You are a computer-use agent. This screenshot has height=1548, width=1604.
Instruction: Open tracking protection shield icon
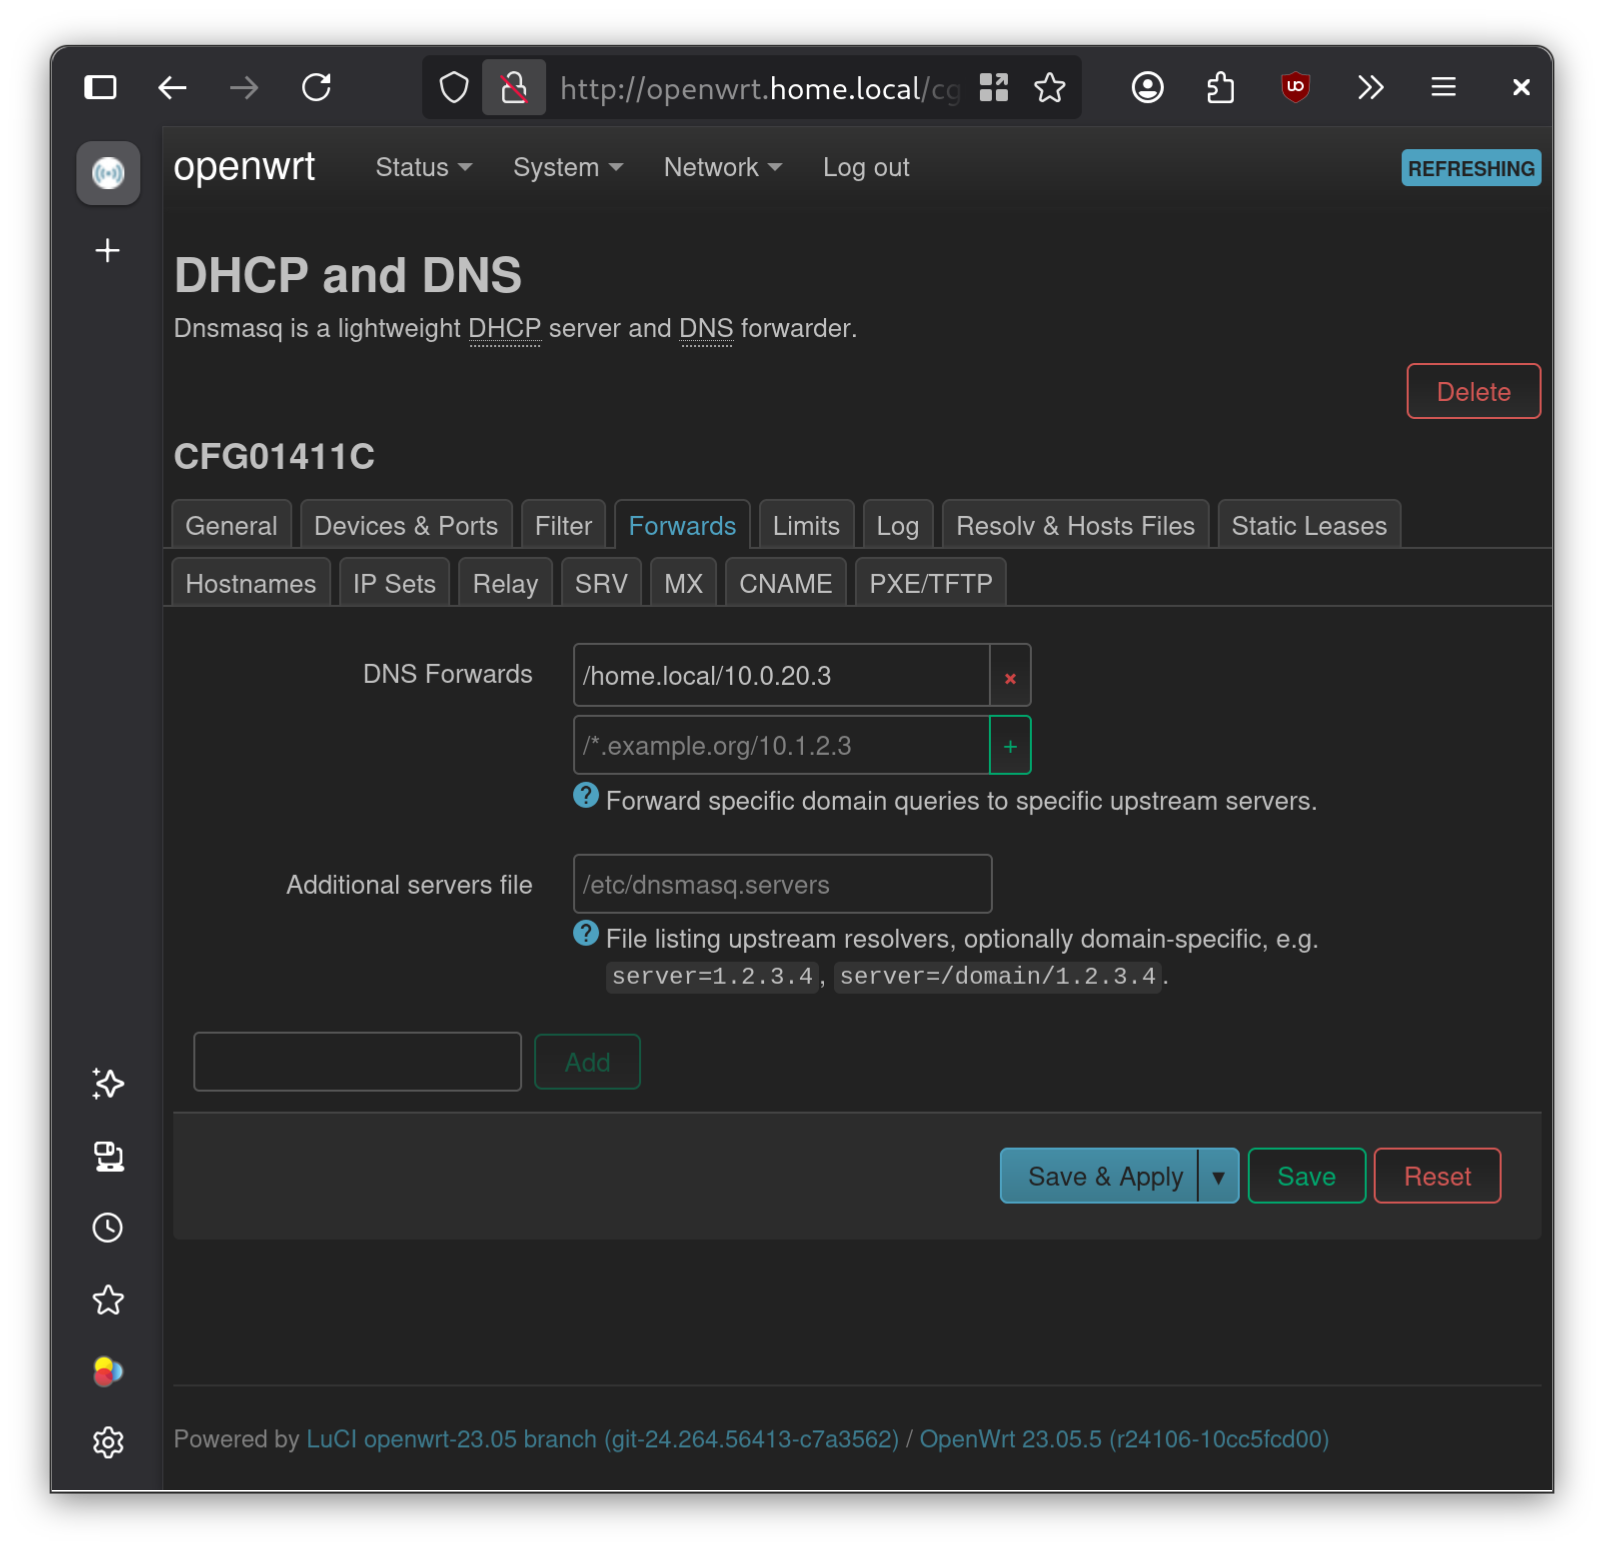454,88
